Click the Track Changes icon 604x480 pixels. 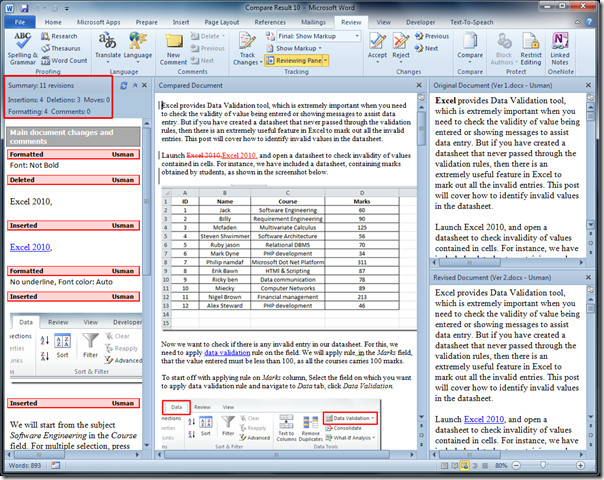(247, 49)
